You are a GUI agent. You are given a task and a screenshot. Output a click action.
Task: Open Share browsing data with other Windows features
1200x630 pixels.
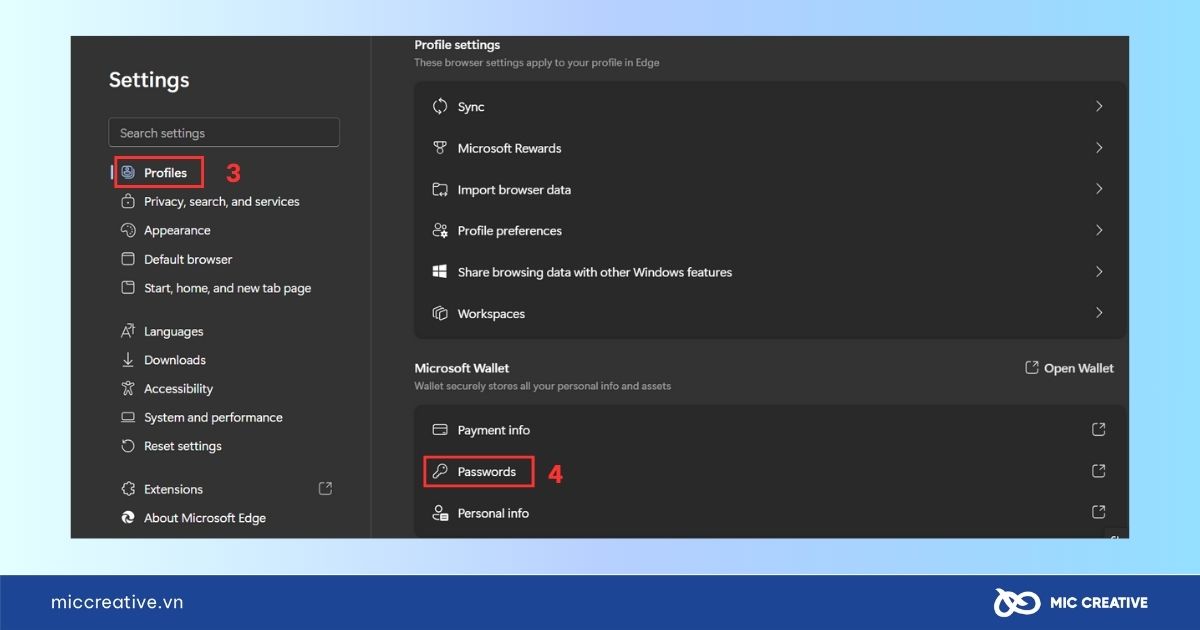tap(770, 272)
